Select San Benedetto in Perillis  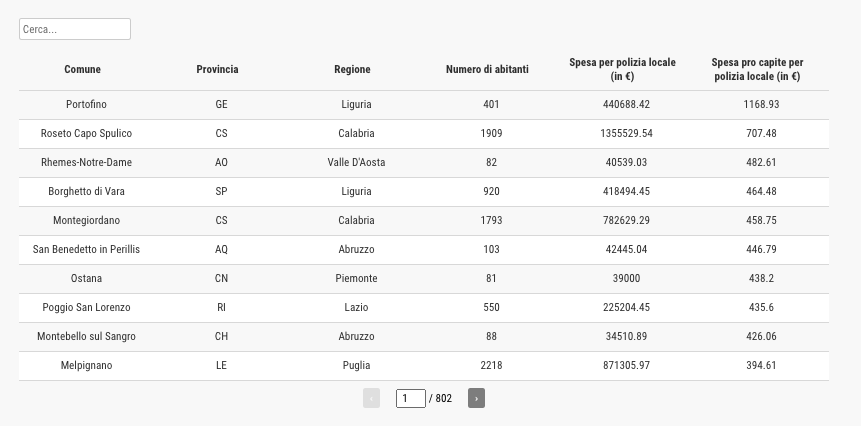[x=86, y=250]
